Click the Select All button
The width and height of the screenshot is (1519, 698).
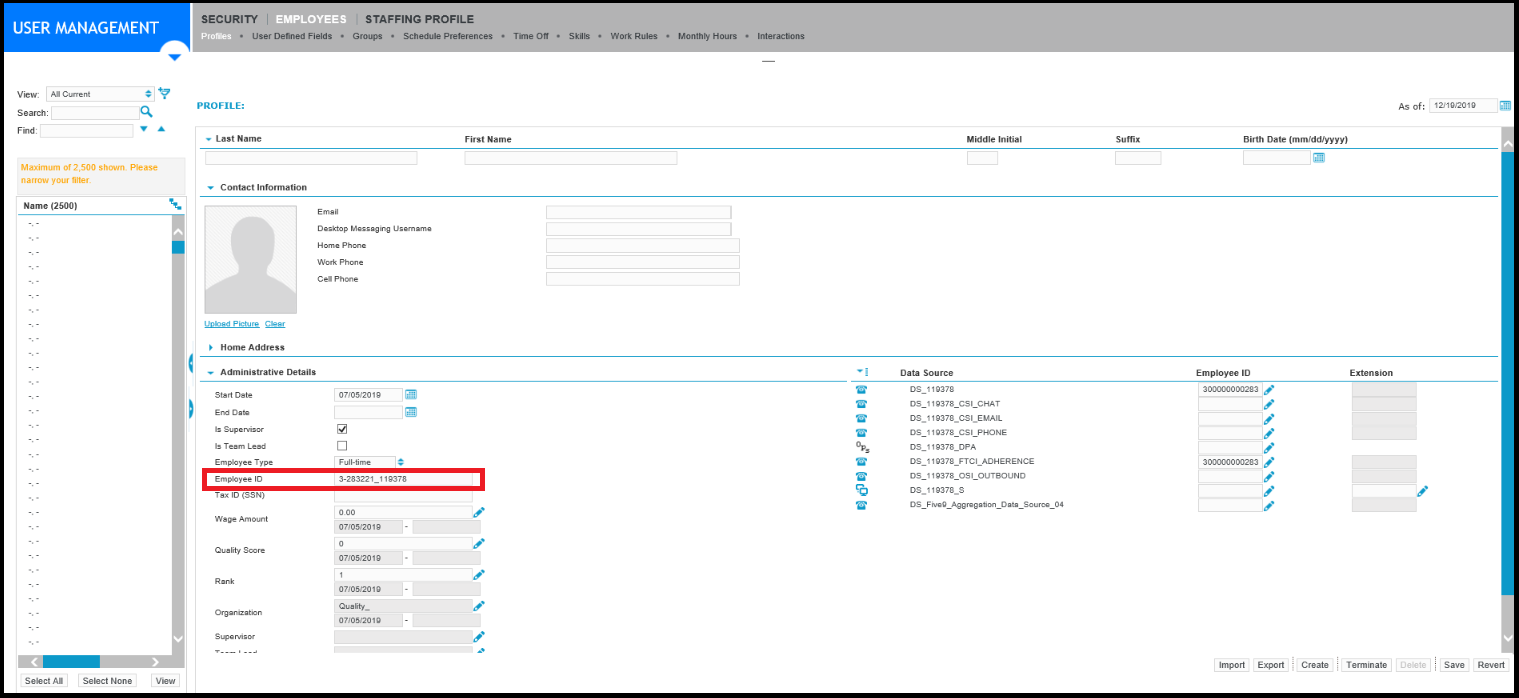point(44,681)
